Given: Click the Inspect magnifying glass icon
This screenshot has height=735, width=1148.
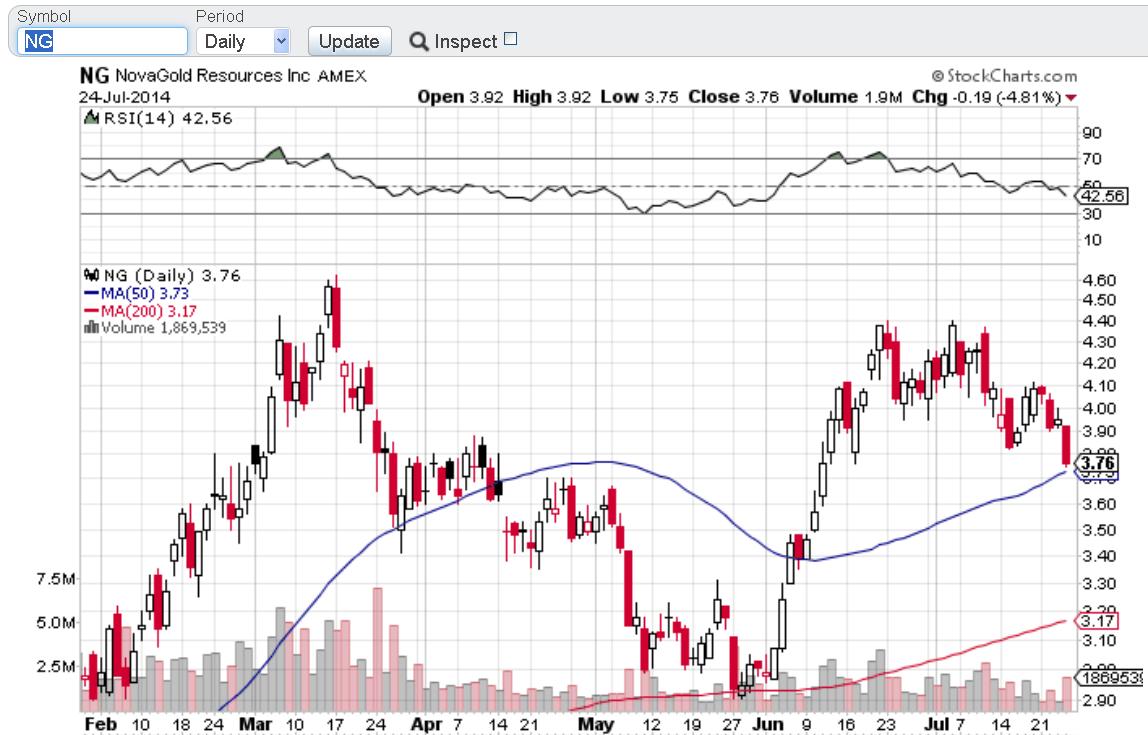Looking at the screenshot, I should click(420, 42).
